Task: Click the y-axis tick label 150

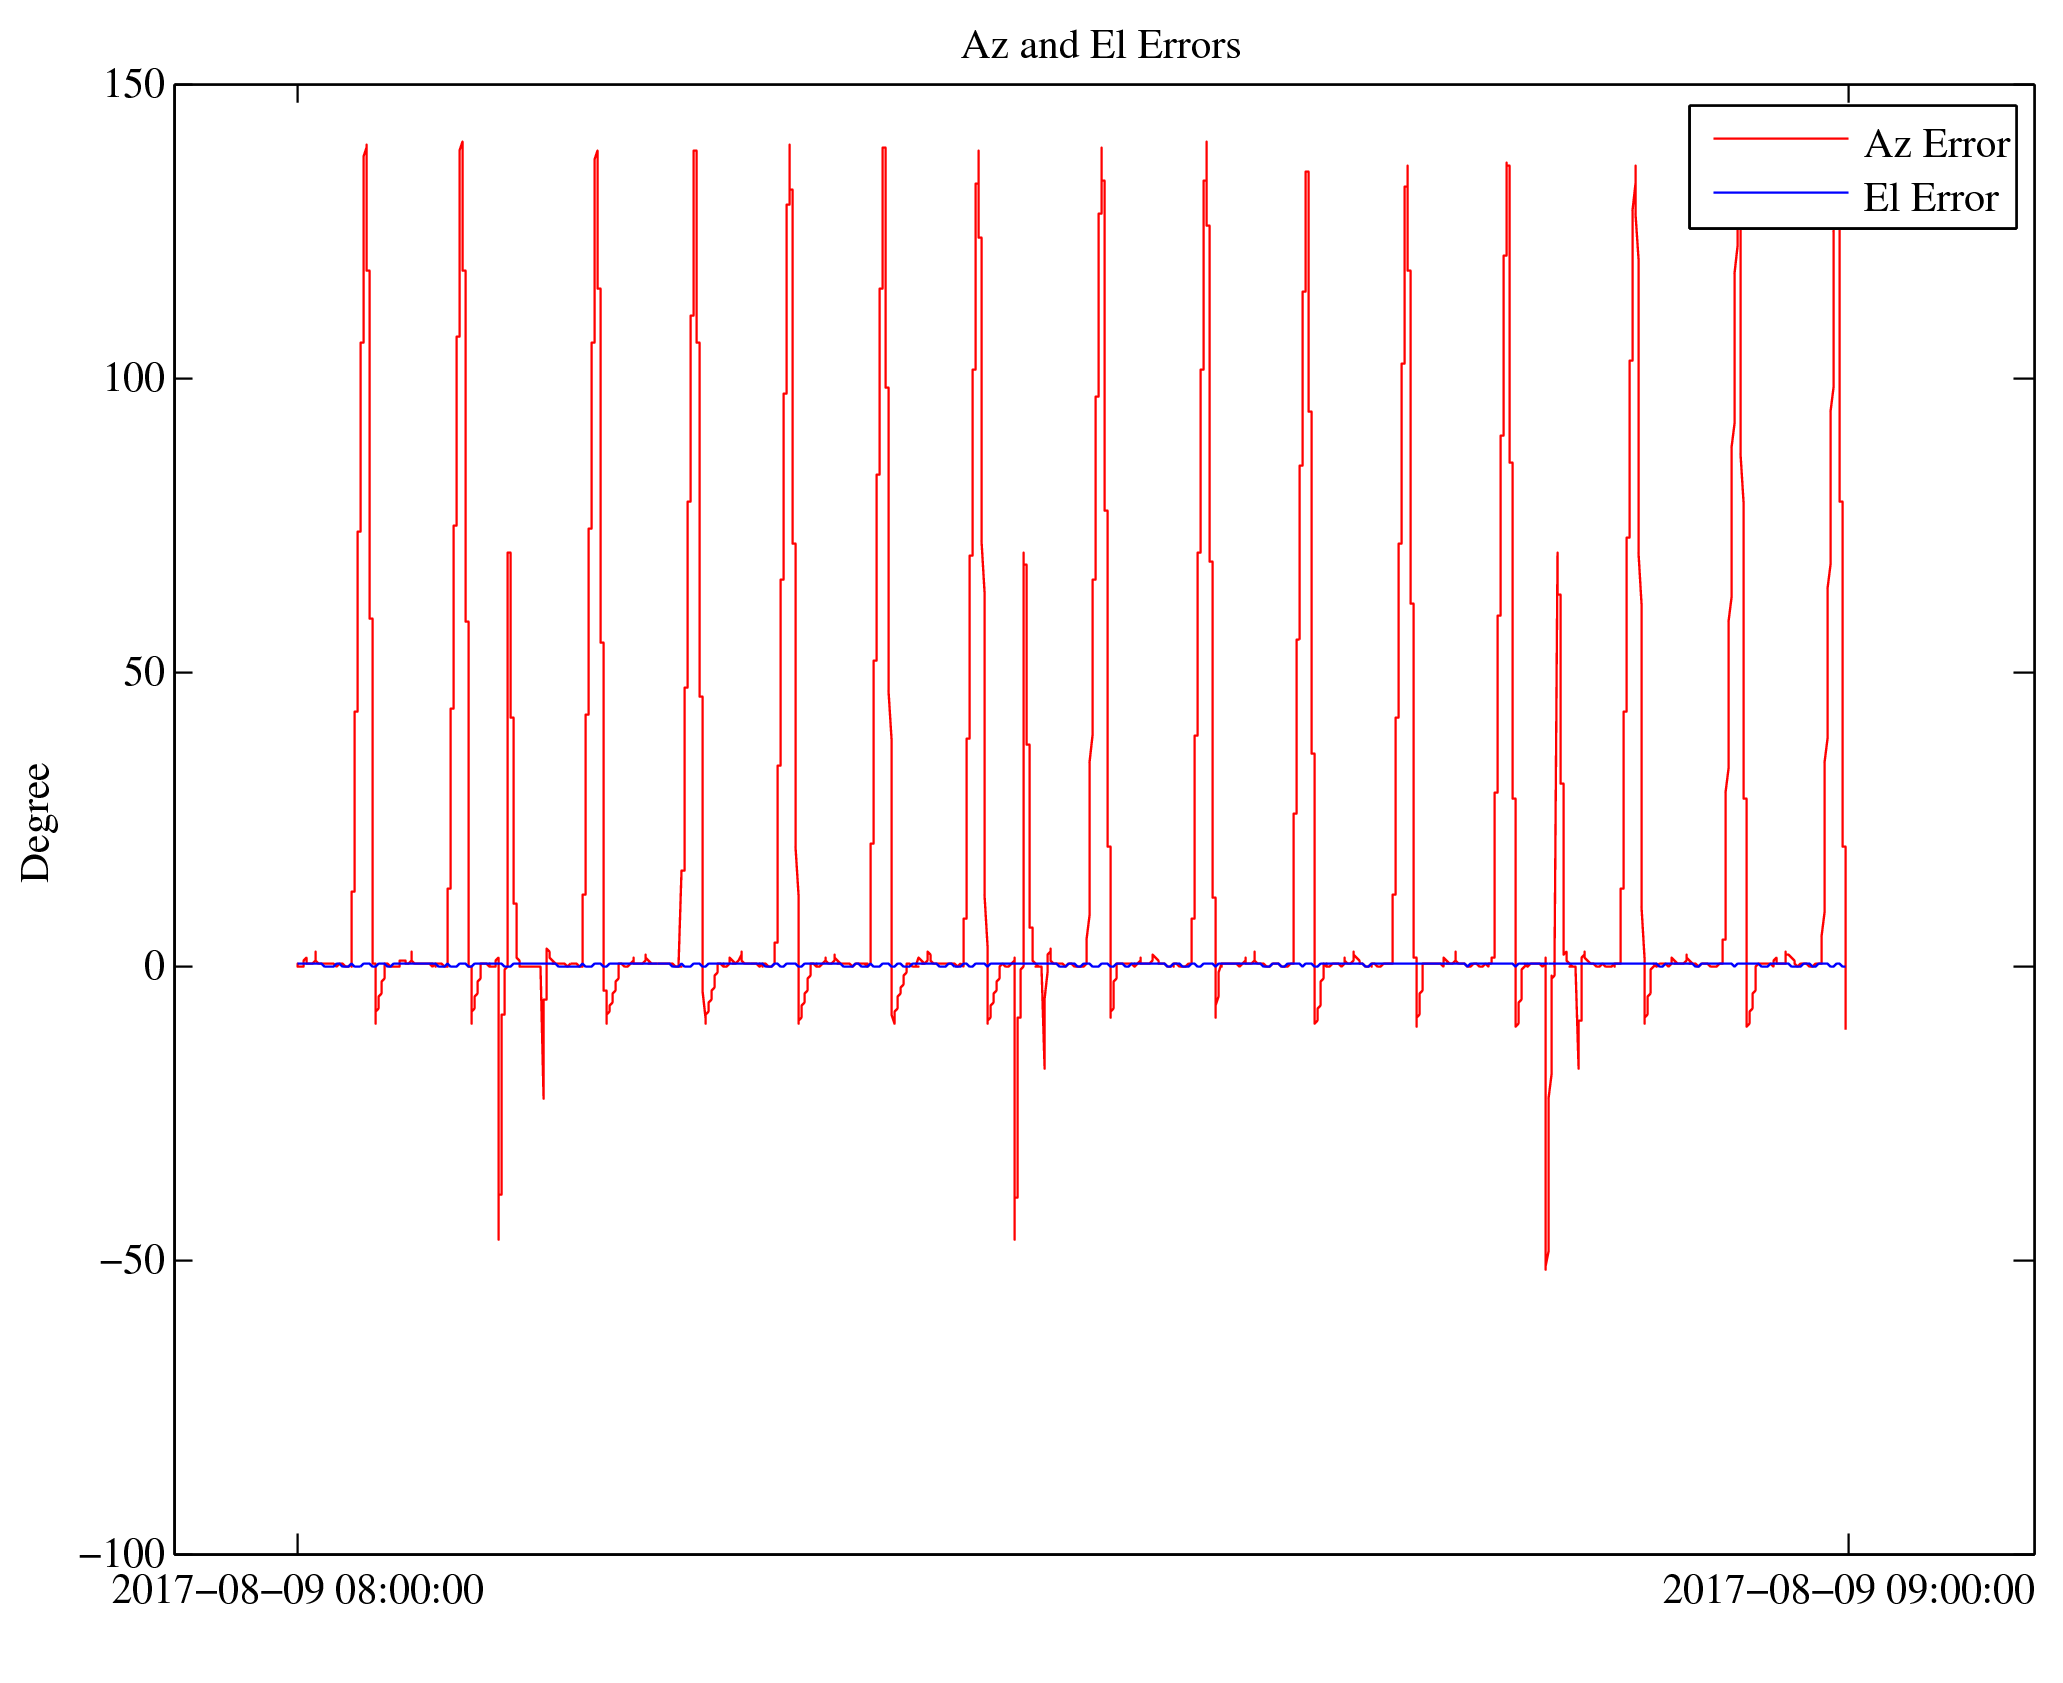Action: click(134, 85)
